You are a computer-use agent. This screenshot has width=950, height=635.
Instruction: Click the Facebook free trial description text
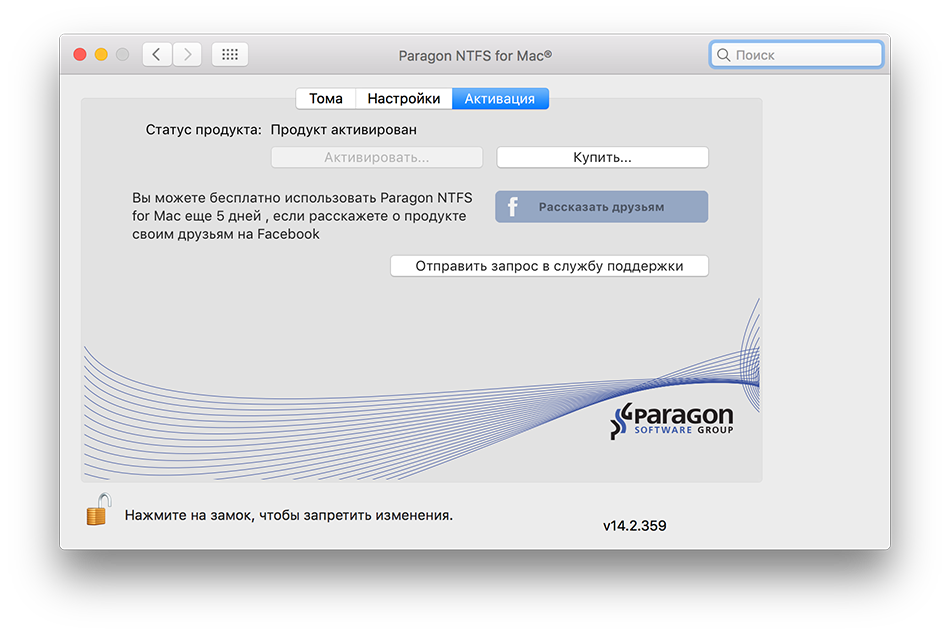pos(302,216)
